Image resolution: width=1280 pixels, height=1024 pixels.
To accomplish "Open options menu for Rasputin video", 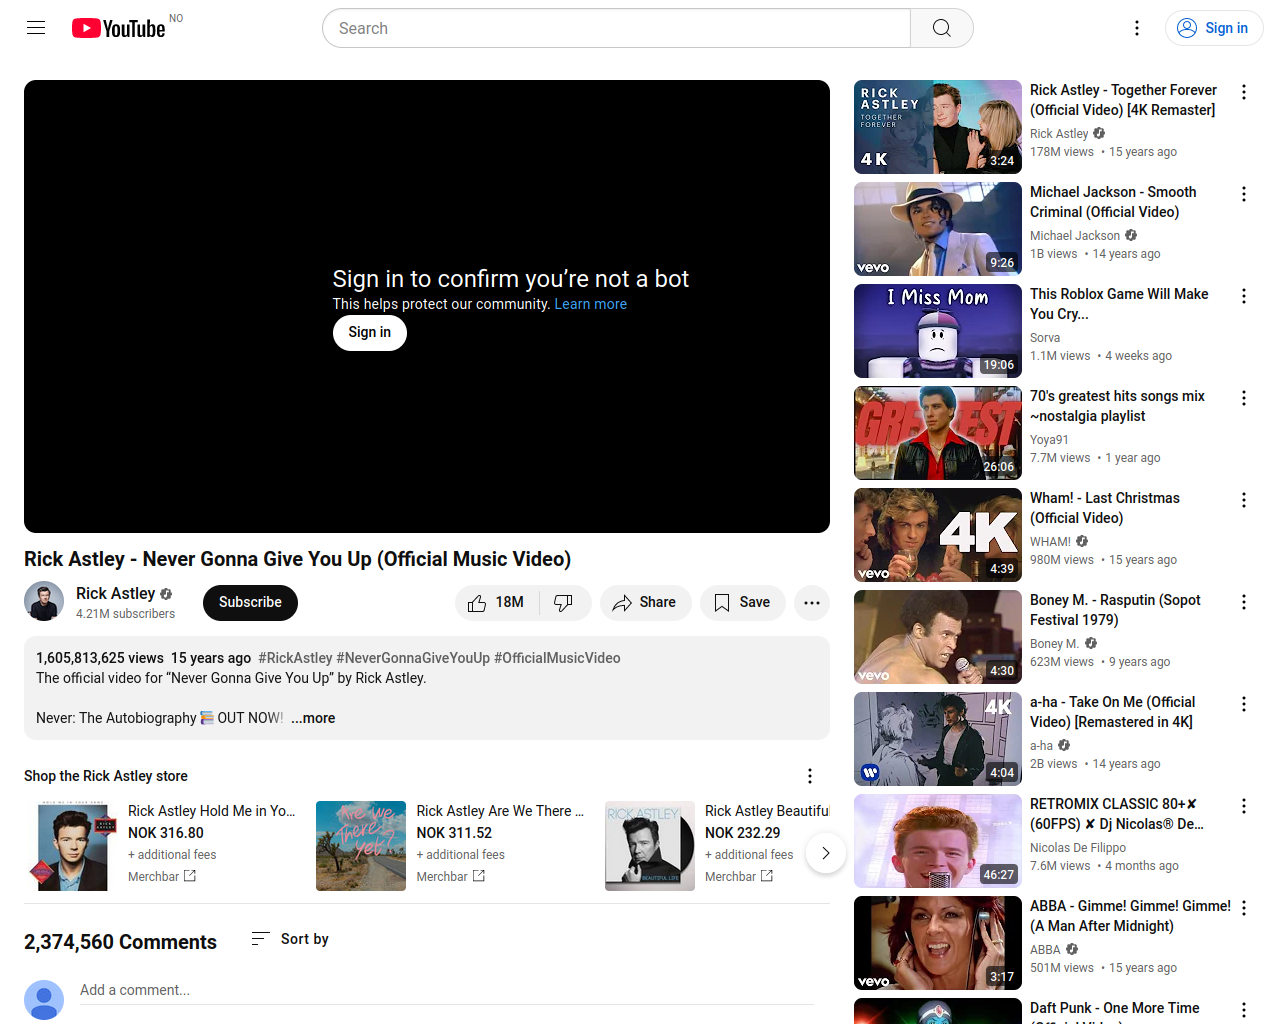I will [x=1244, y=602].
